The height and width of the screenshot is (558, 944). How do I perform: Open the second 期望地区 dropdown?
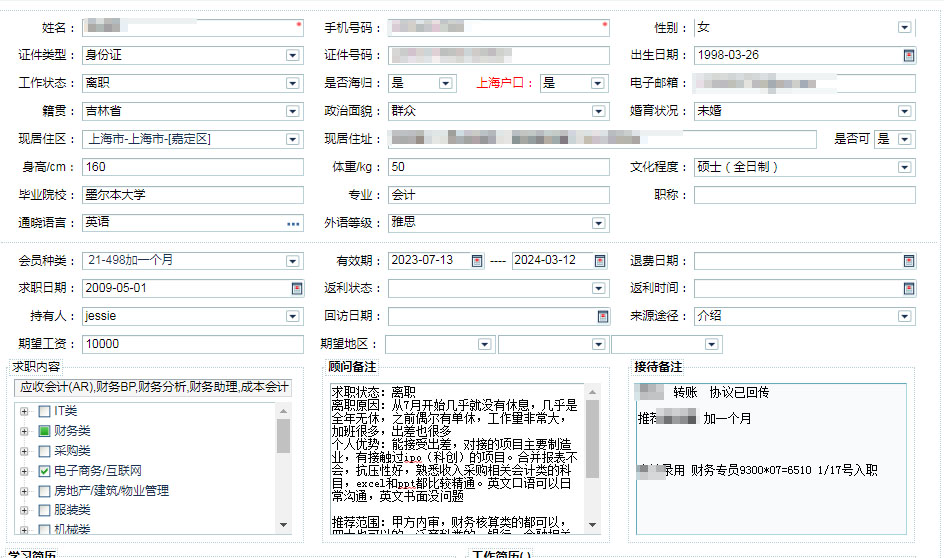click(598, 344)
